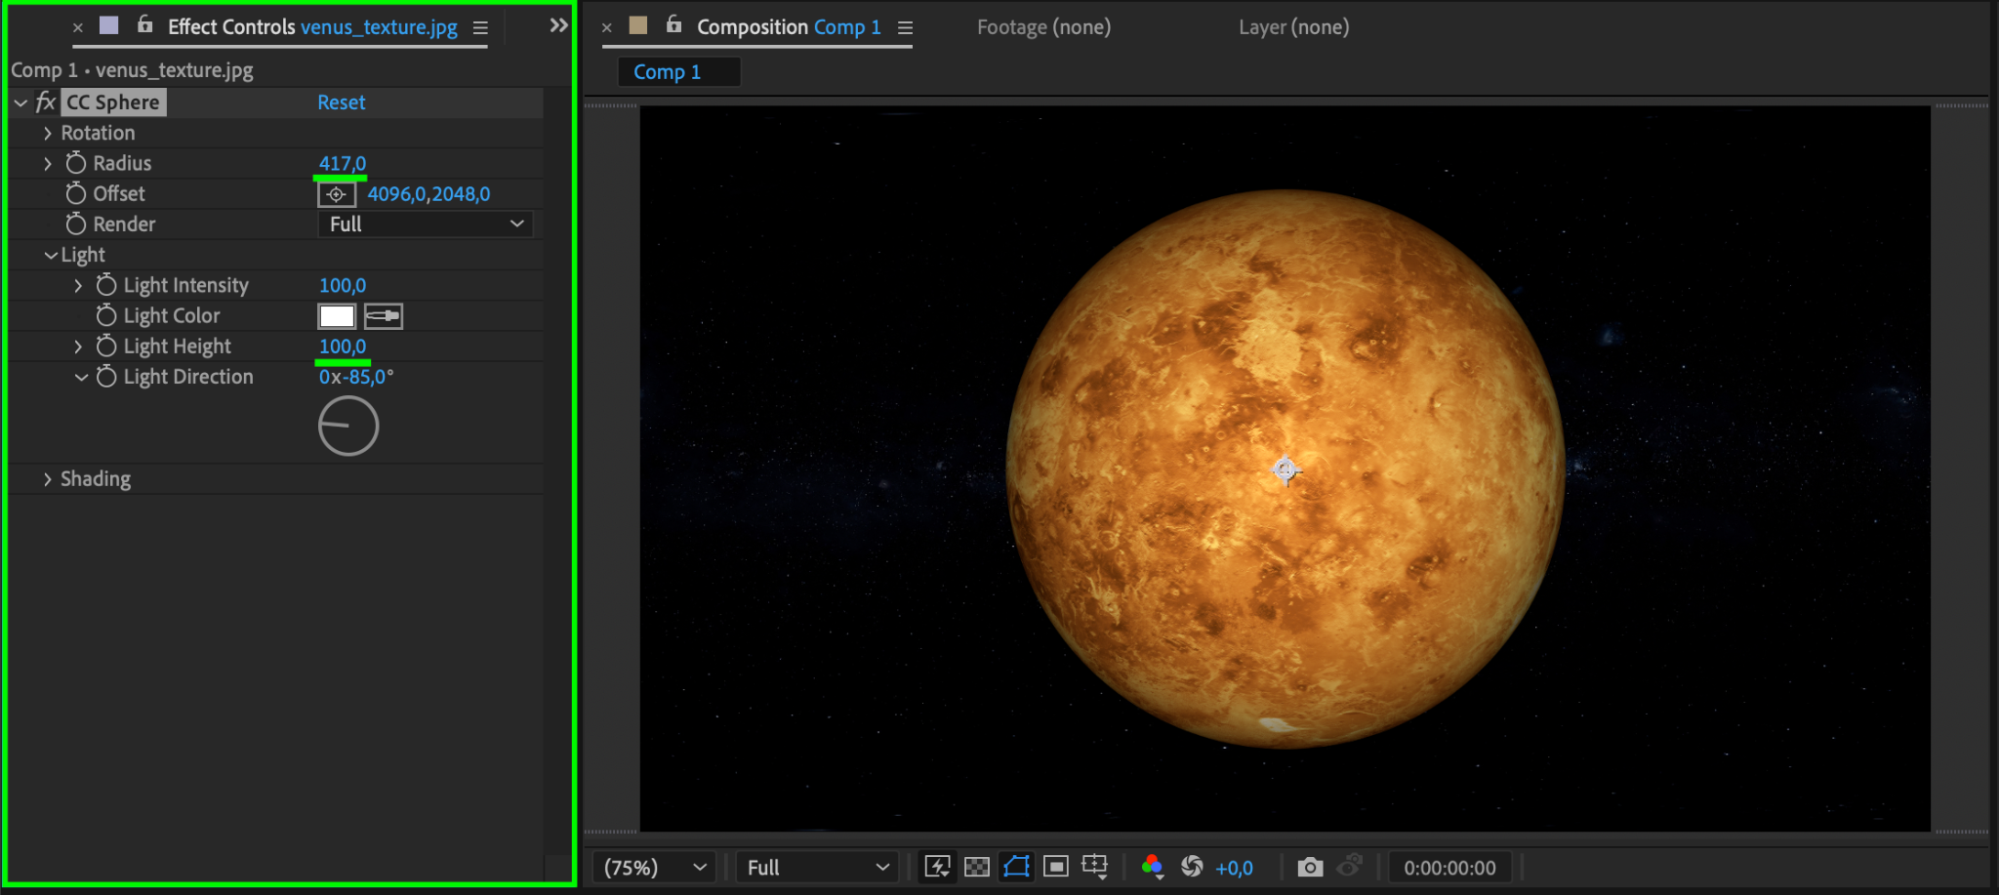Toggle the transparency grid

977,867
